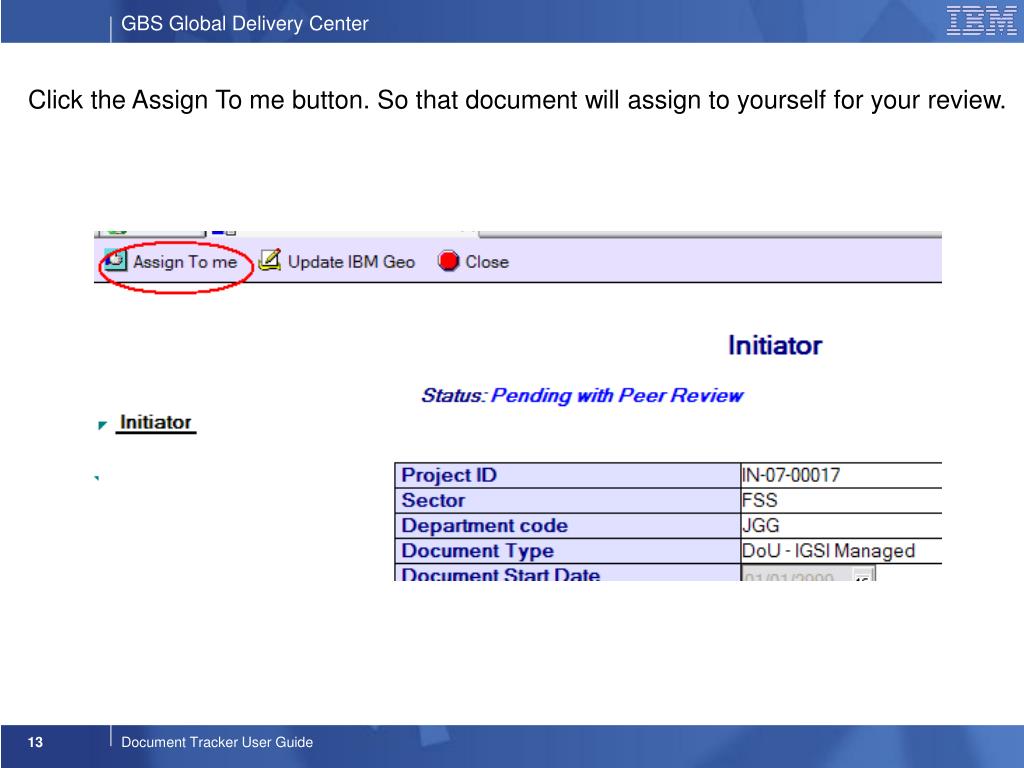
Task: Click the Project ID field label
Action: (x=449, y=475)
